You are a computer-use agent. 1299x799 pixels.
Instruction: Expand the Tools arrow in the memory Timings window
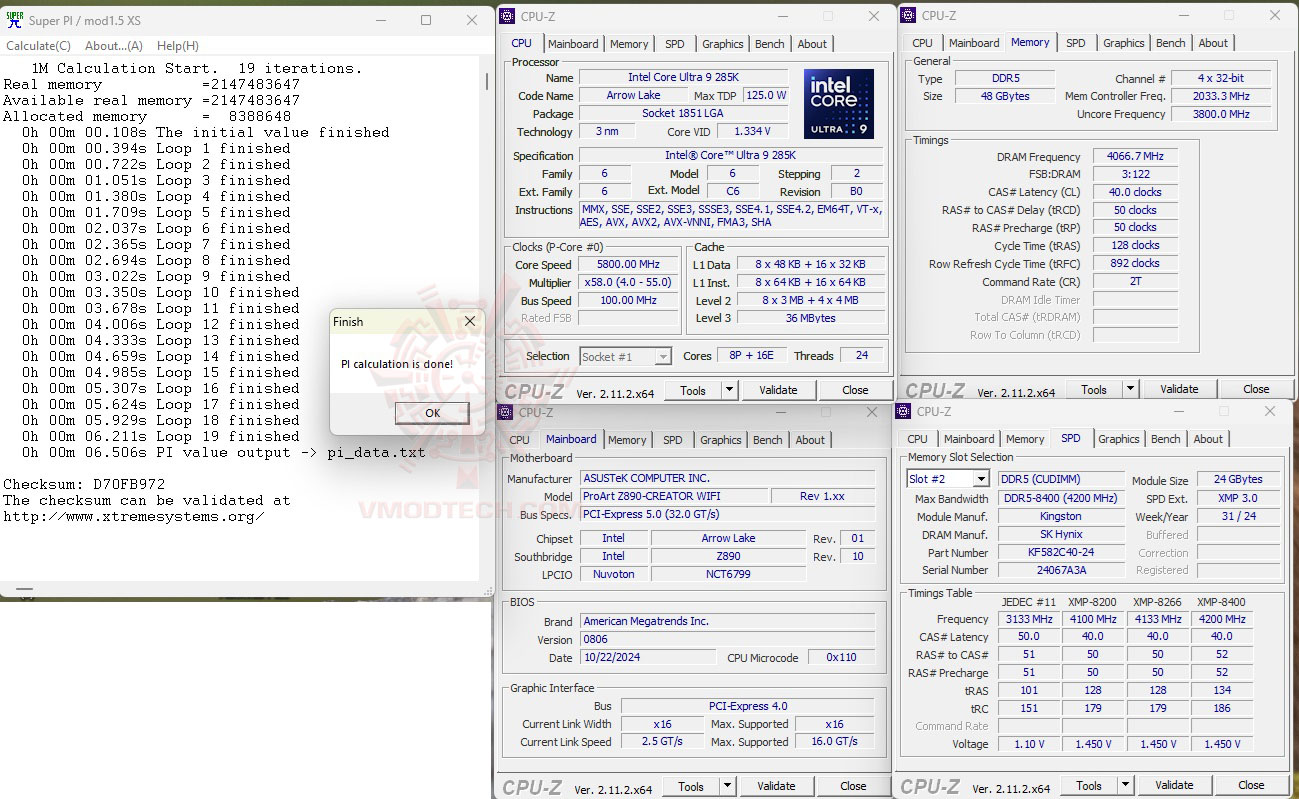coord(1130,389)
